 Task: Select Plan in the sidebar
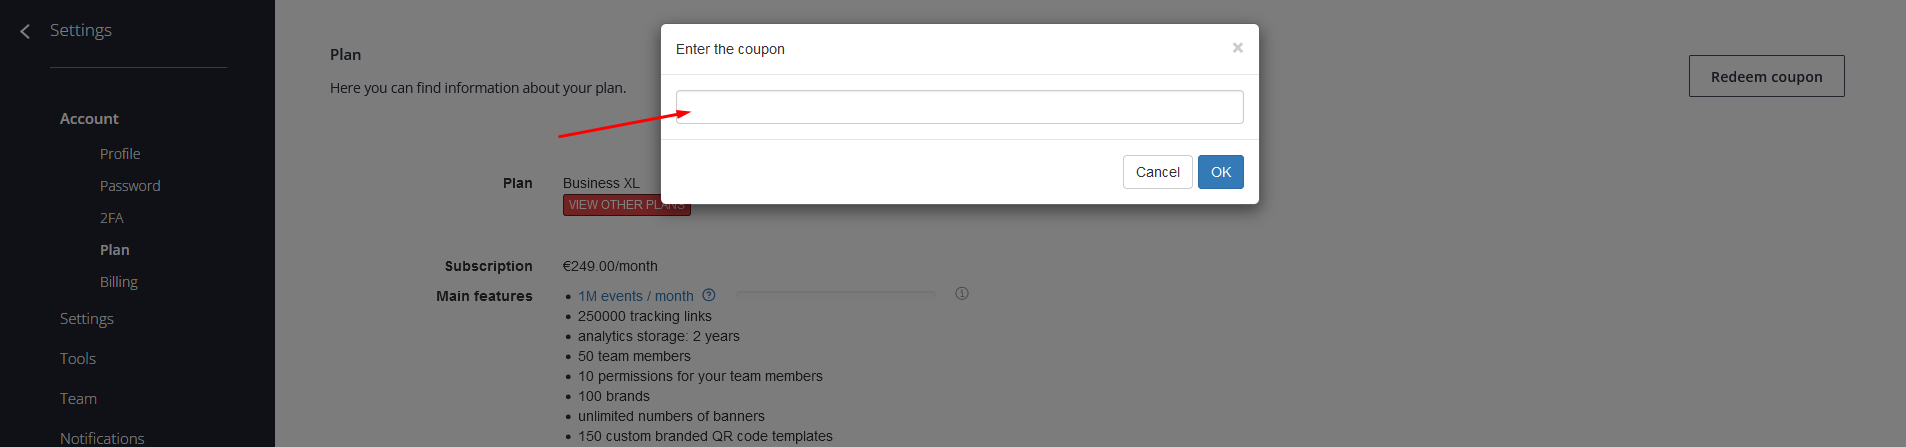click(x=115, y=250)
